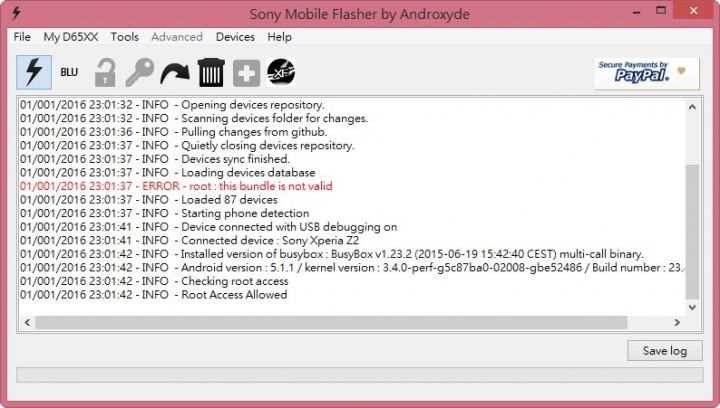
Task: Click the PayPal secure payments donate button
Action: [647, 73]
